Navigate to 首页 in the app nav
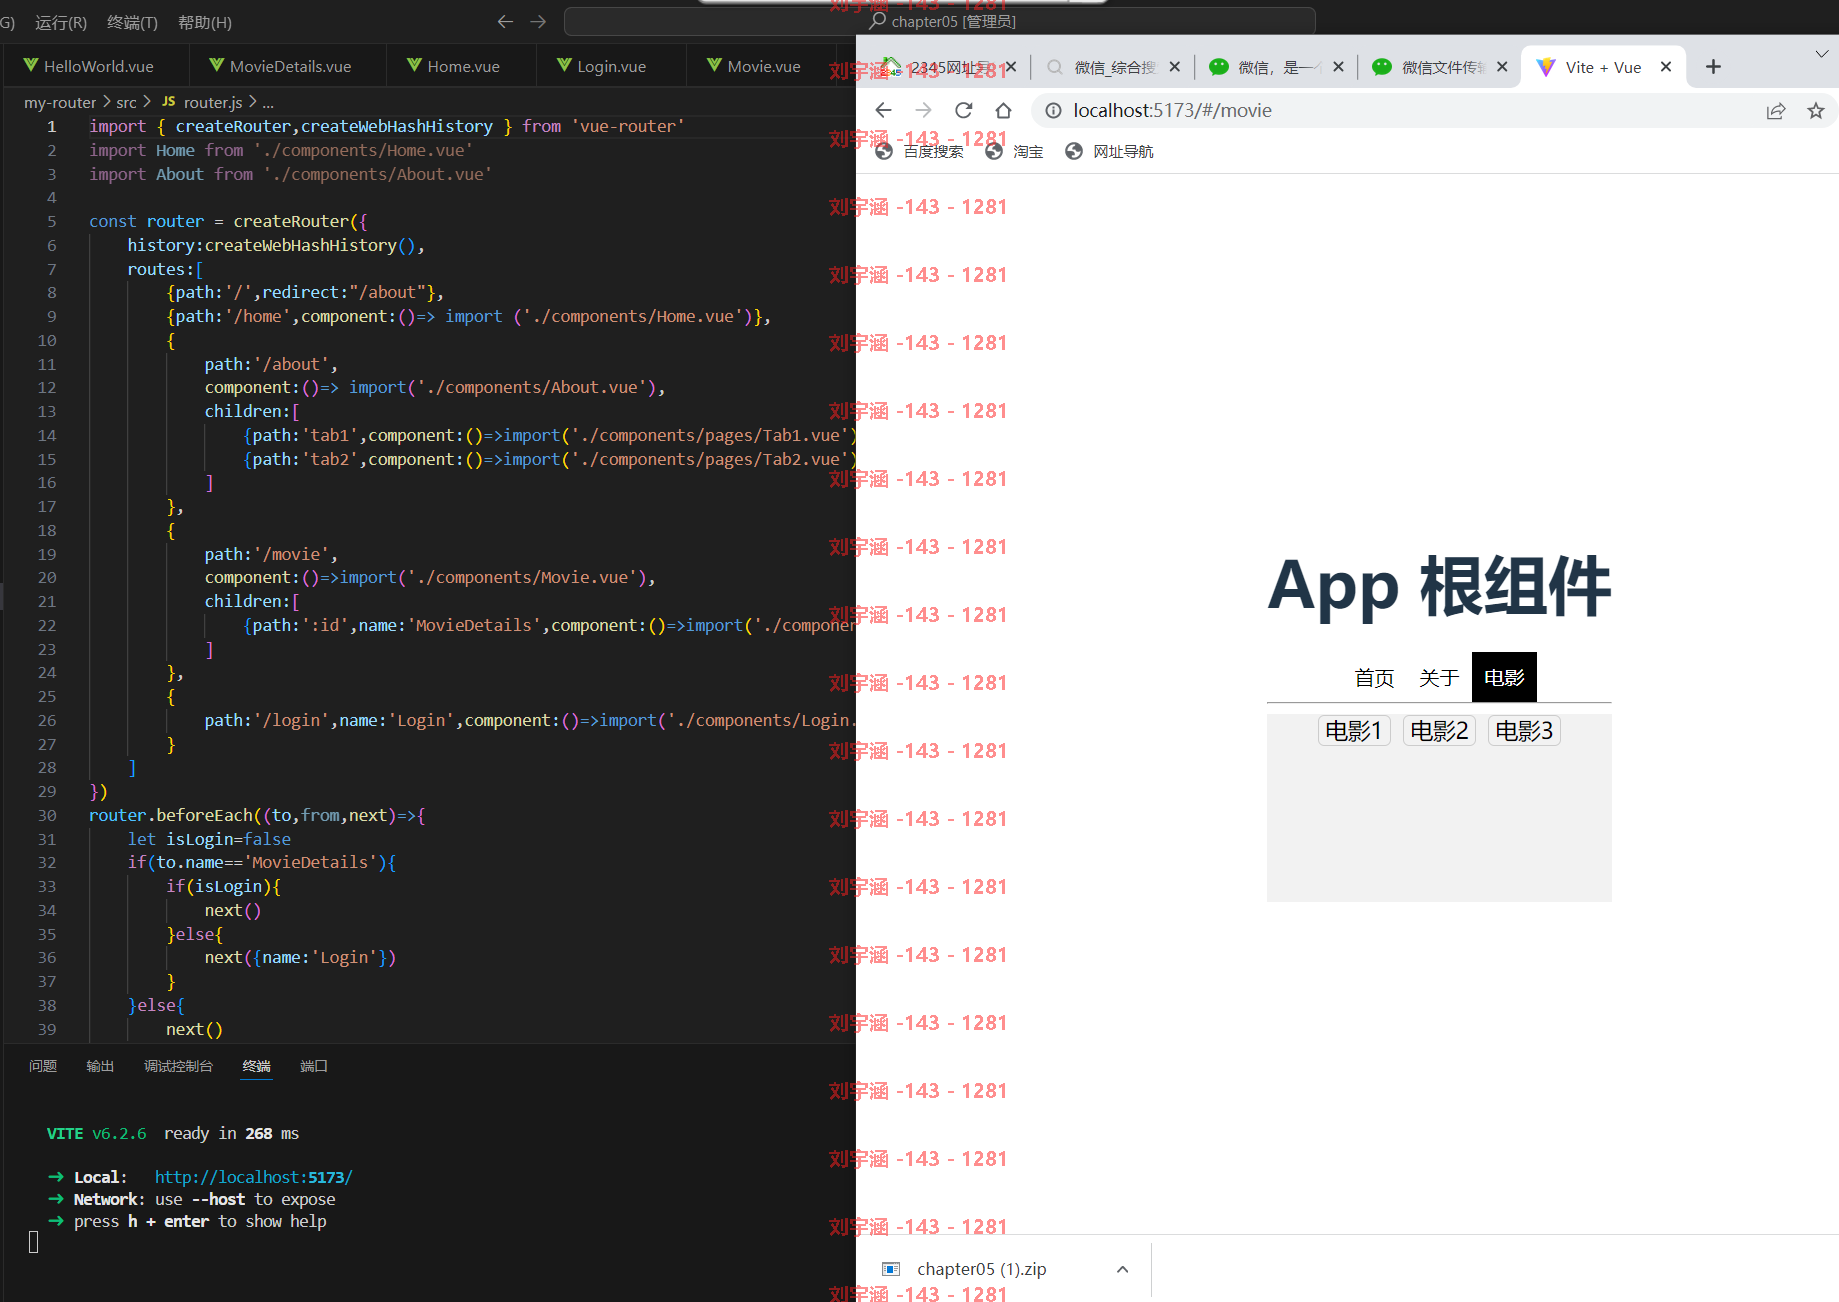The image size is (1839, 1302). tap(1374, 678)
